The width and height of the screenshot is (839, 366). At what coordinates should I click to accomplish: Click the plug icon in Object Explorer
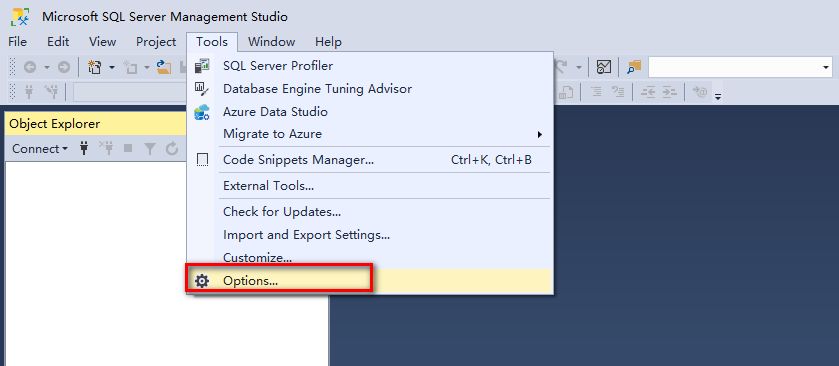[83, 148]
